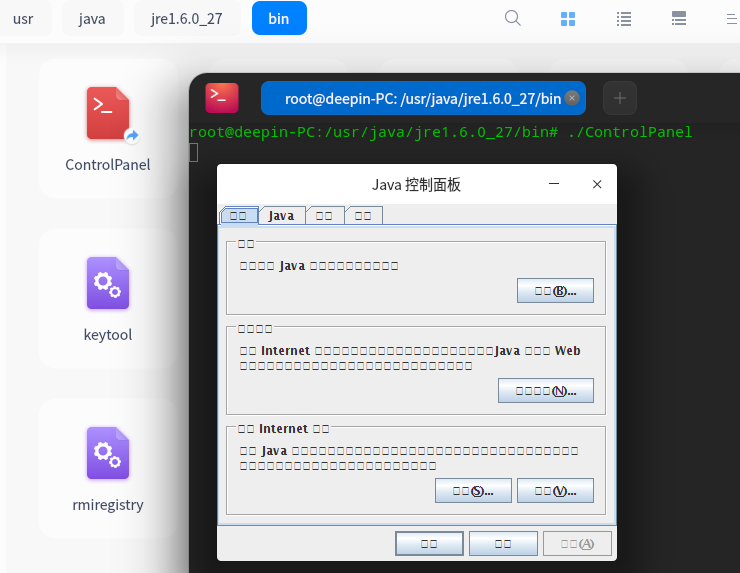740x573 pixels.
Task: Open the third tab after Java
Action: click(324, 216)
